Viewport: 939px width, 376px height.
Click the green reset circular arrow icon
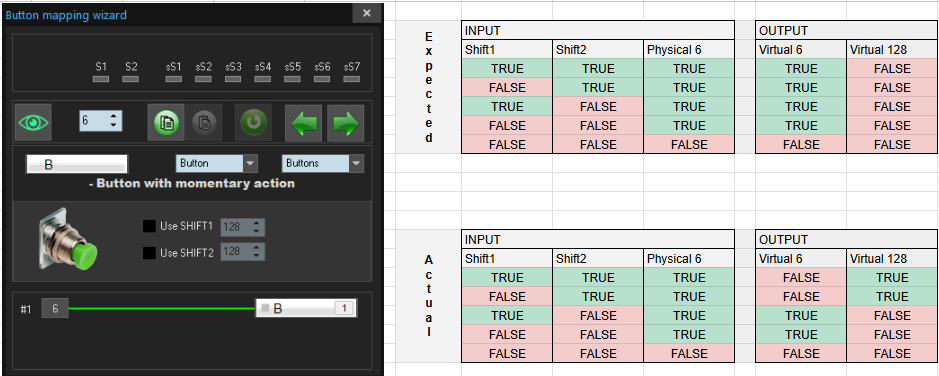pyautogui.click(x=253, y=123)
